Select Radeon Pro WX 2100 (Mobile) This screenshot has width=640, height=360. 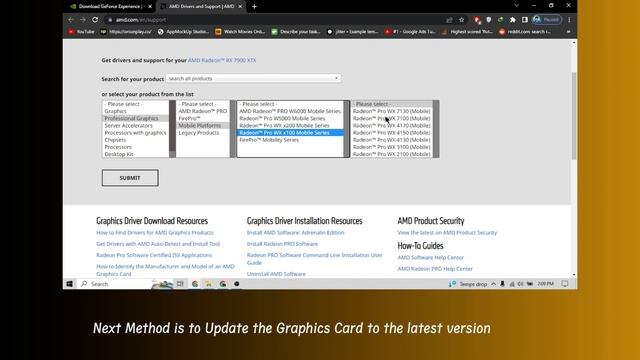click(391, 154)
